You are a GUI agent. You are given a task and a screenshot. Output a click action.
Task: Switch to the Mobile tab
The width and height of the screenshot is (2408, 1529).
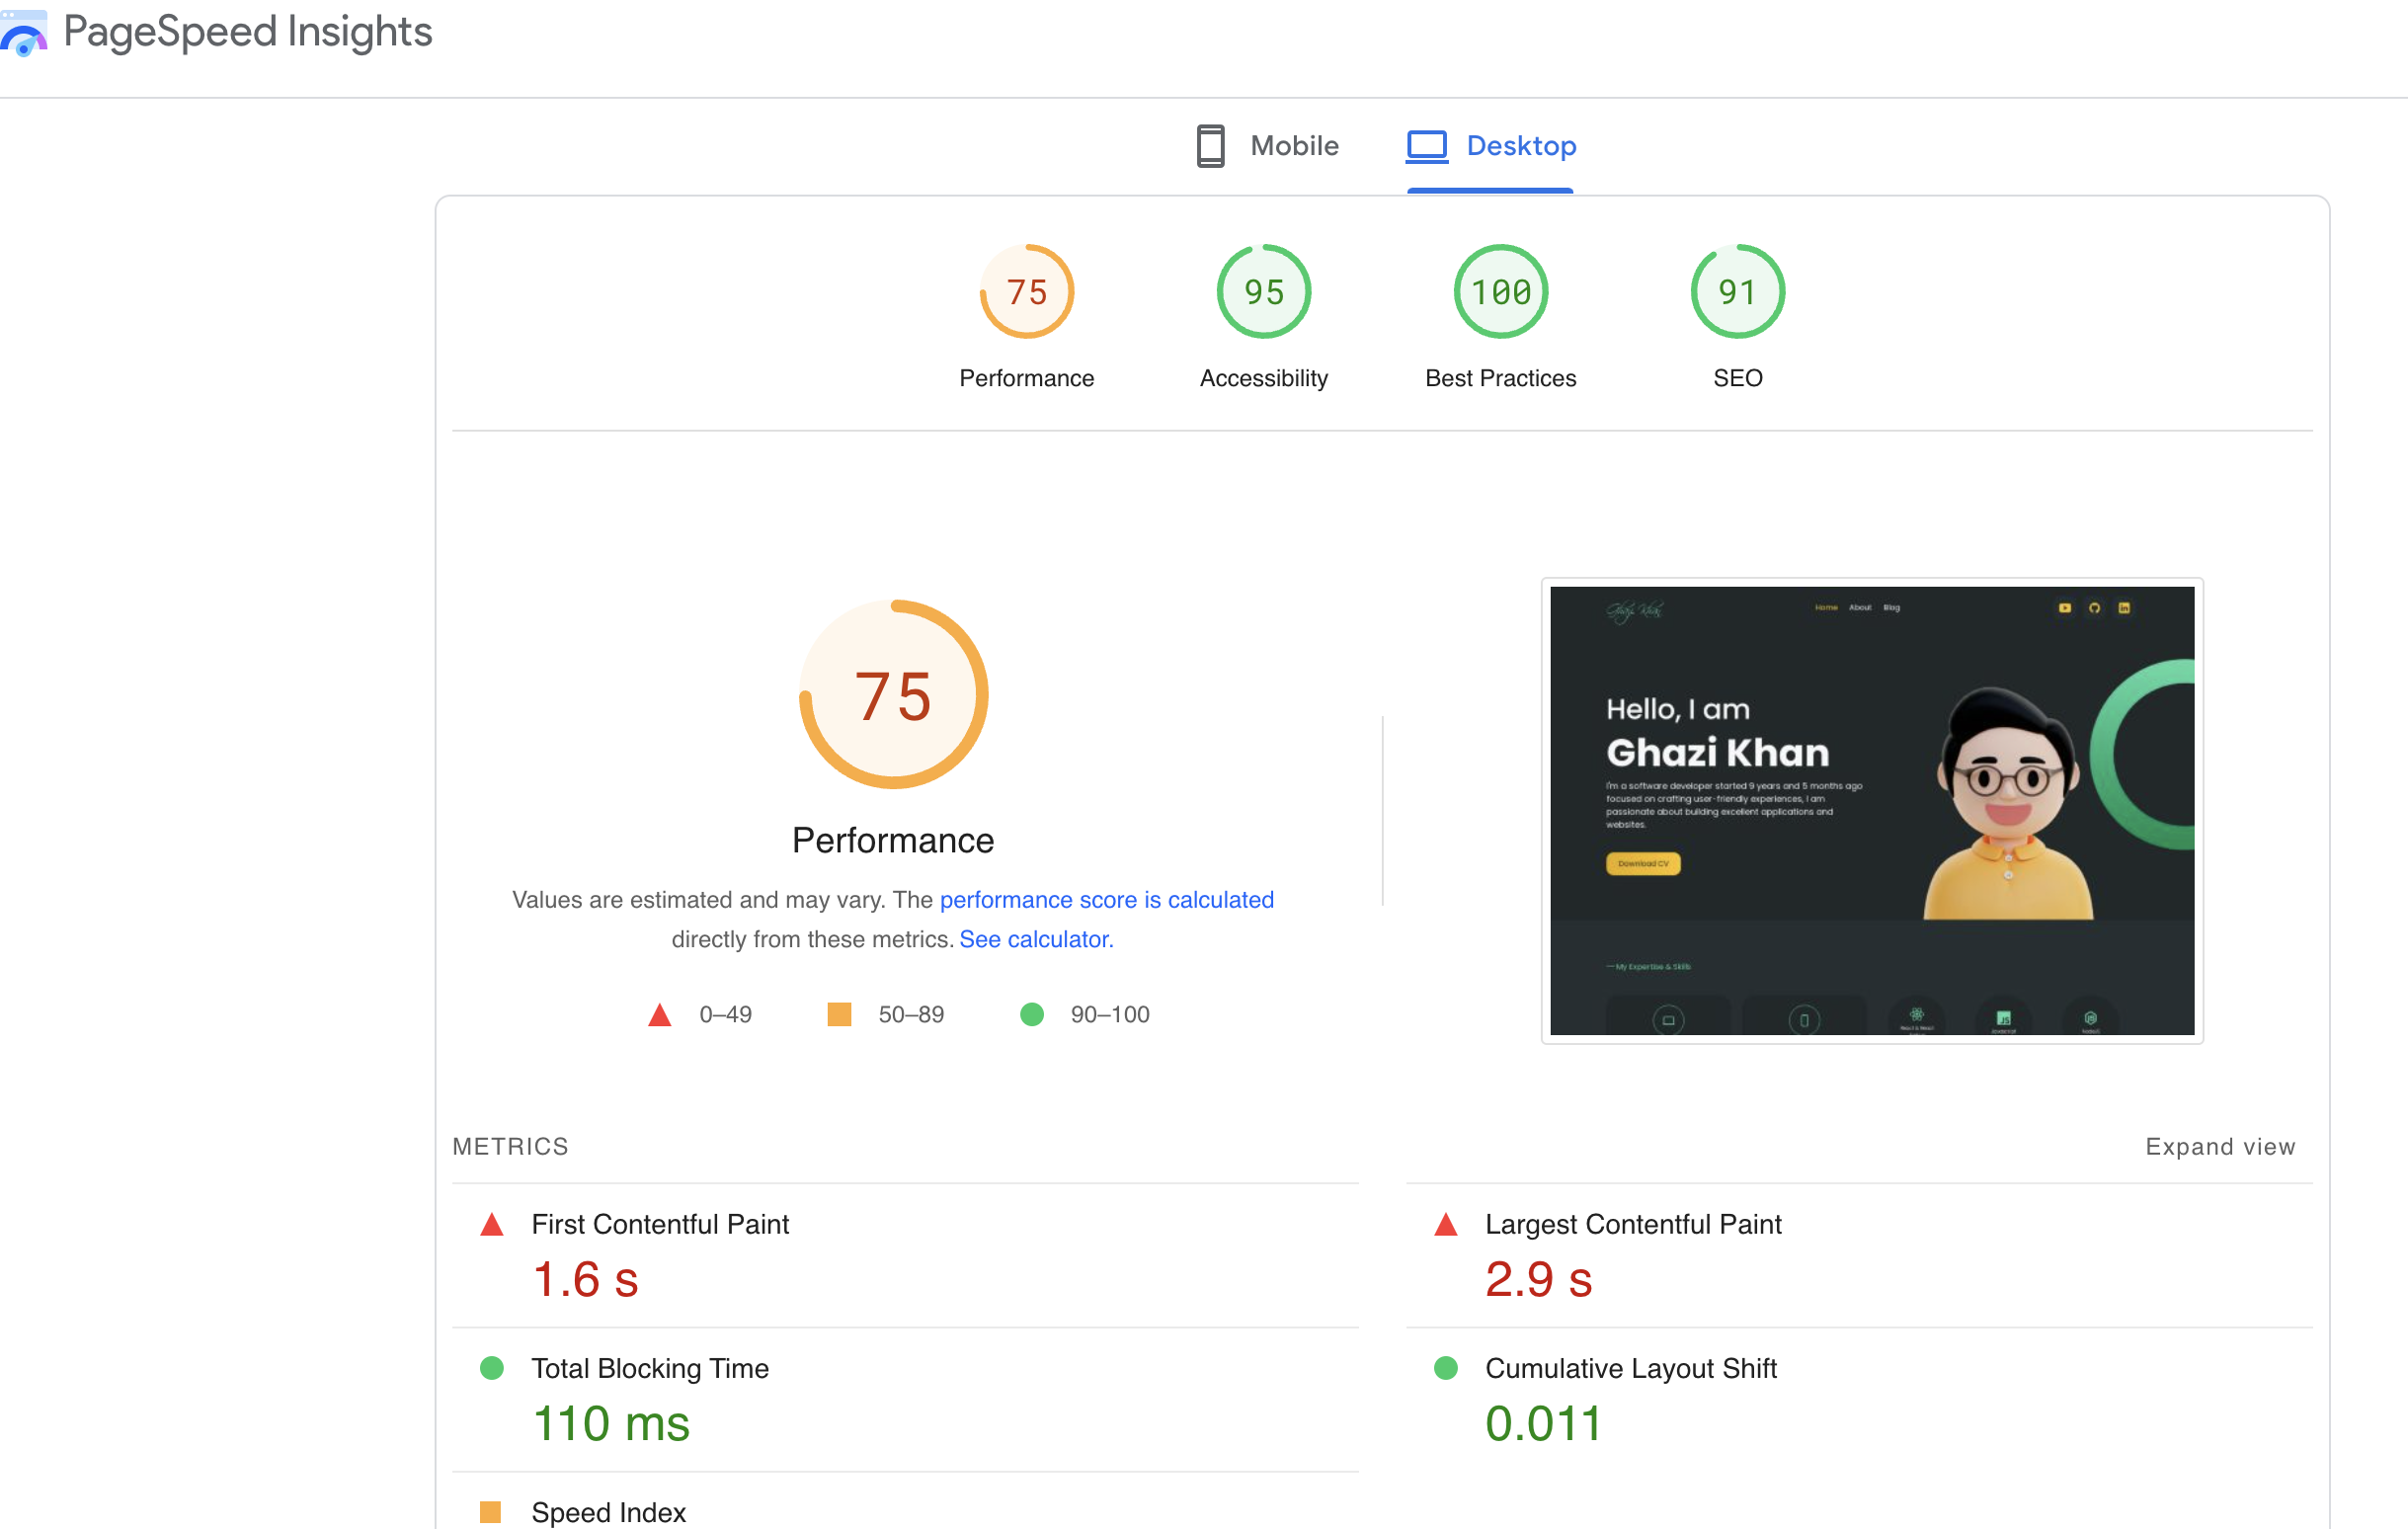coord(1293,146)
